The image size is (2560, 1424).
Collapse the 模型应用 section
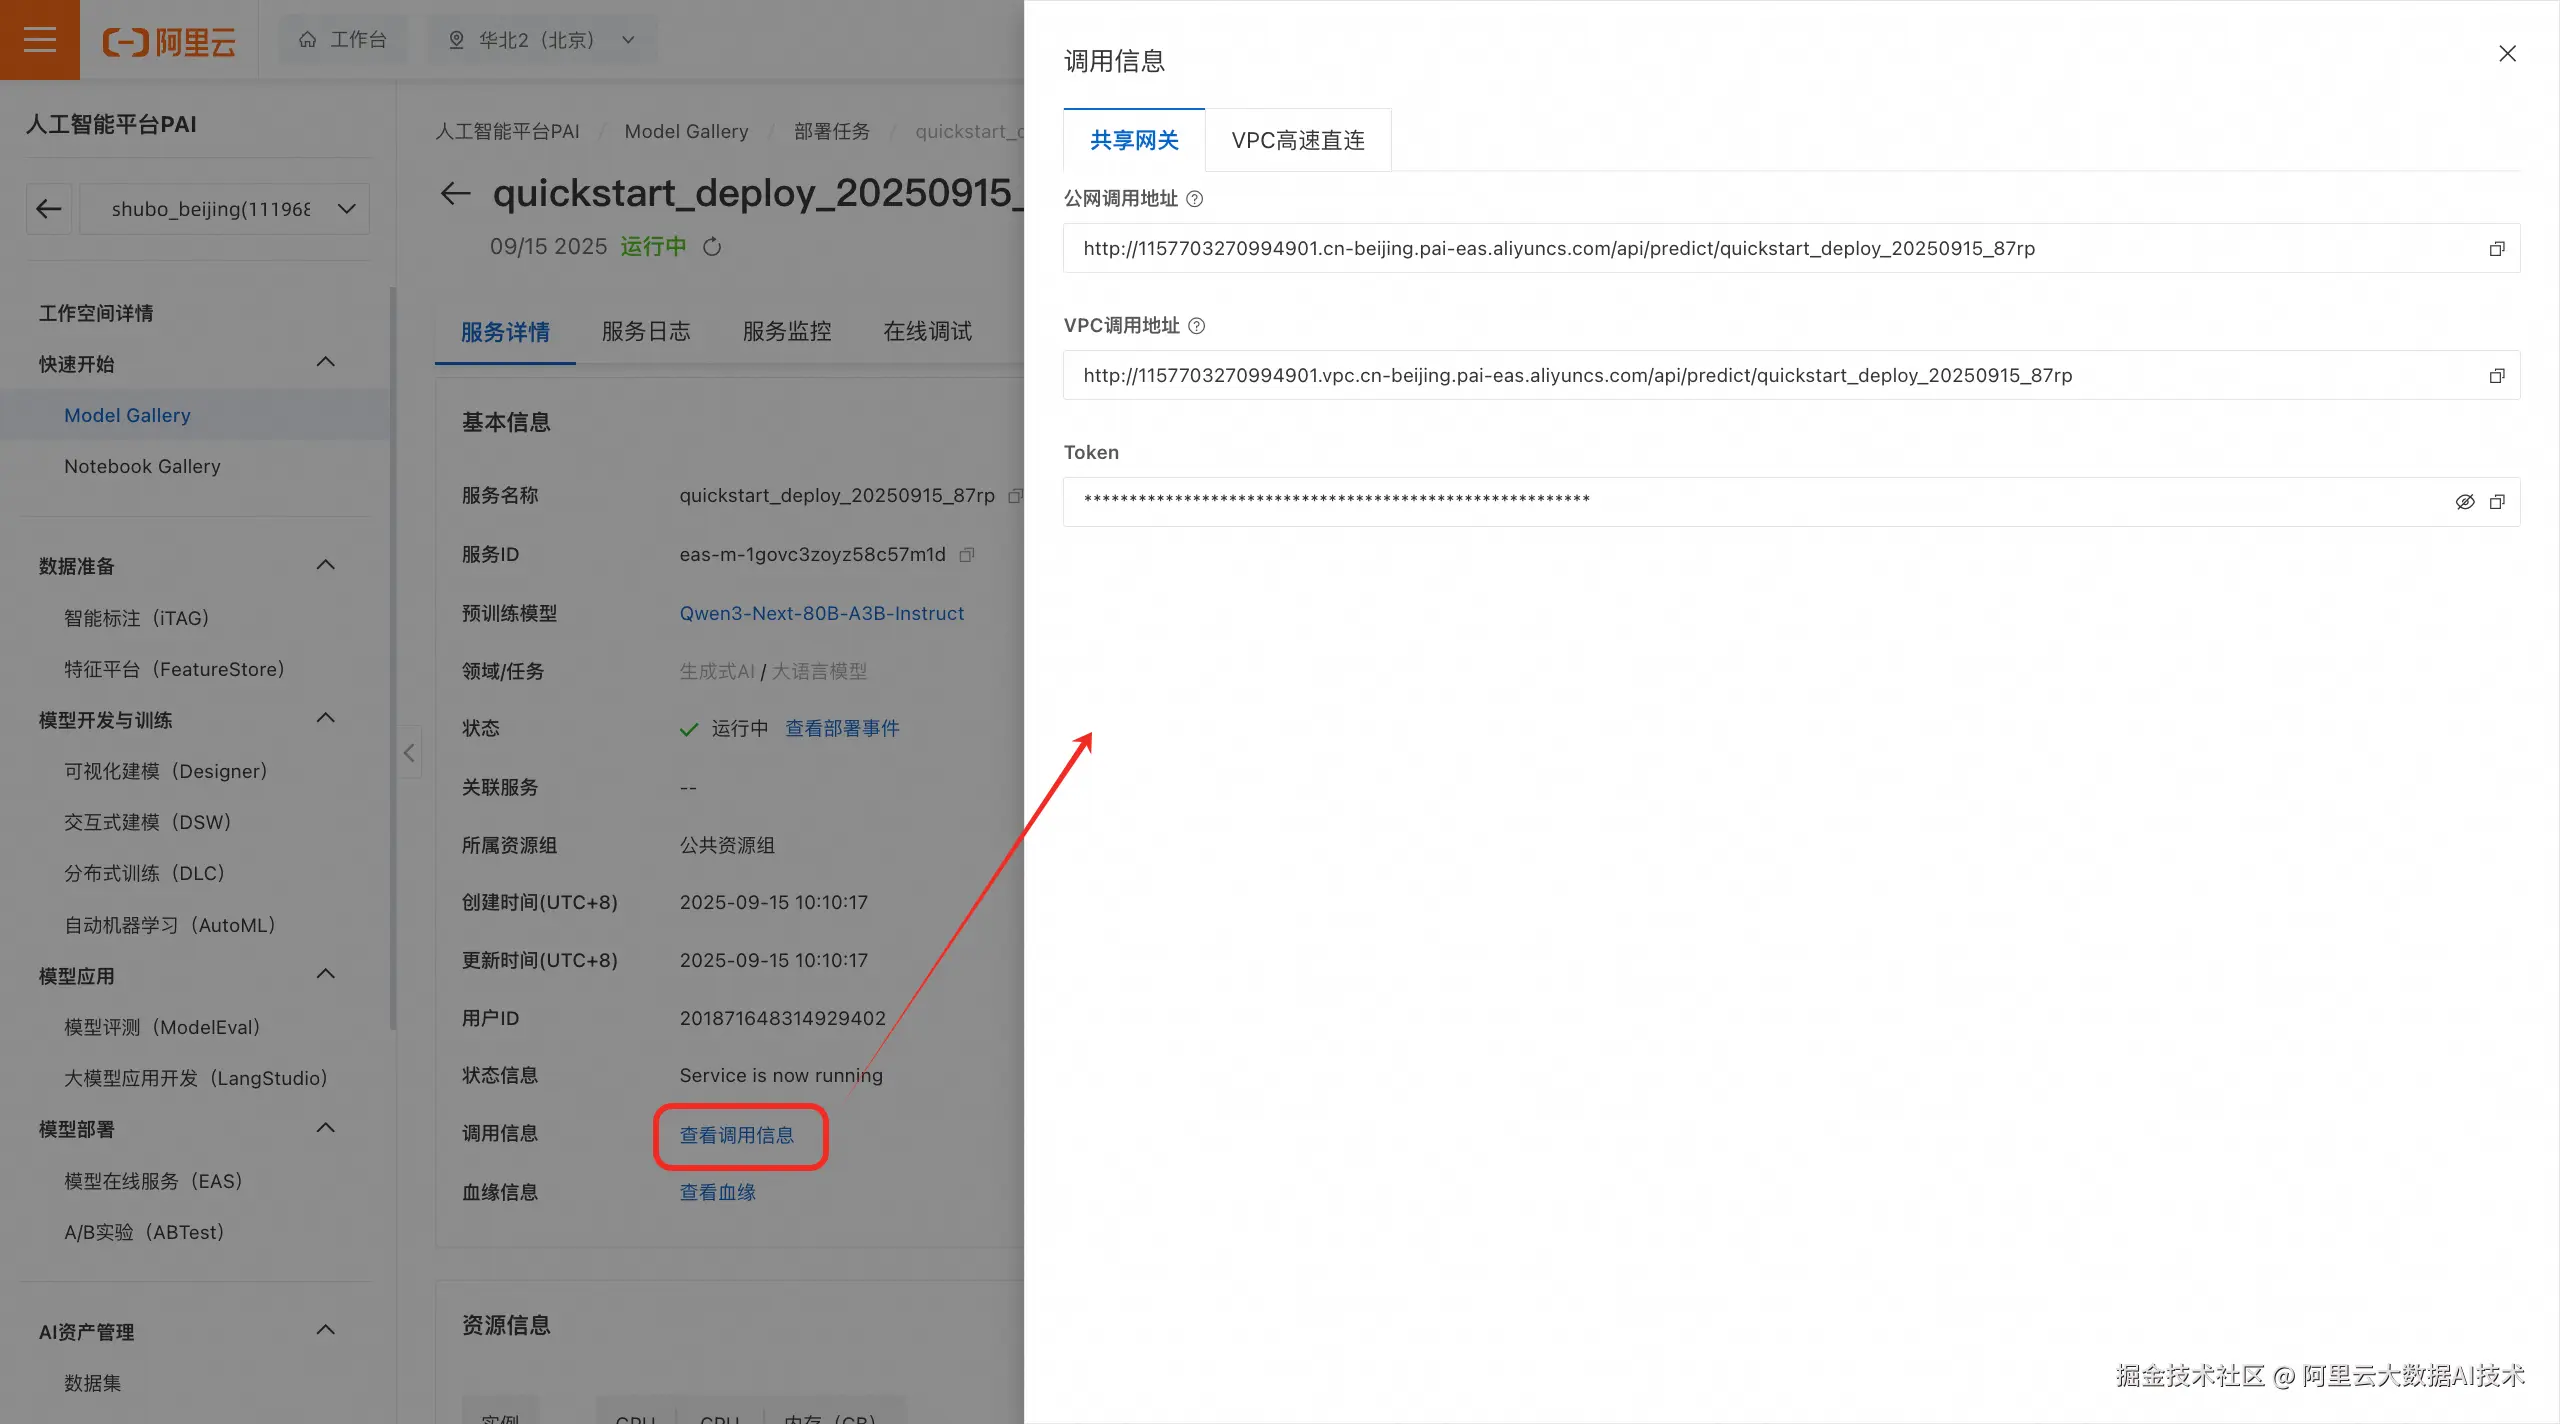pos(326,974)
